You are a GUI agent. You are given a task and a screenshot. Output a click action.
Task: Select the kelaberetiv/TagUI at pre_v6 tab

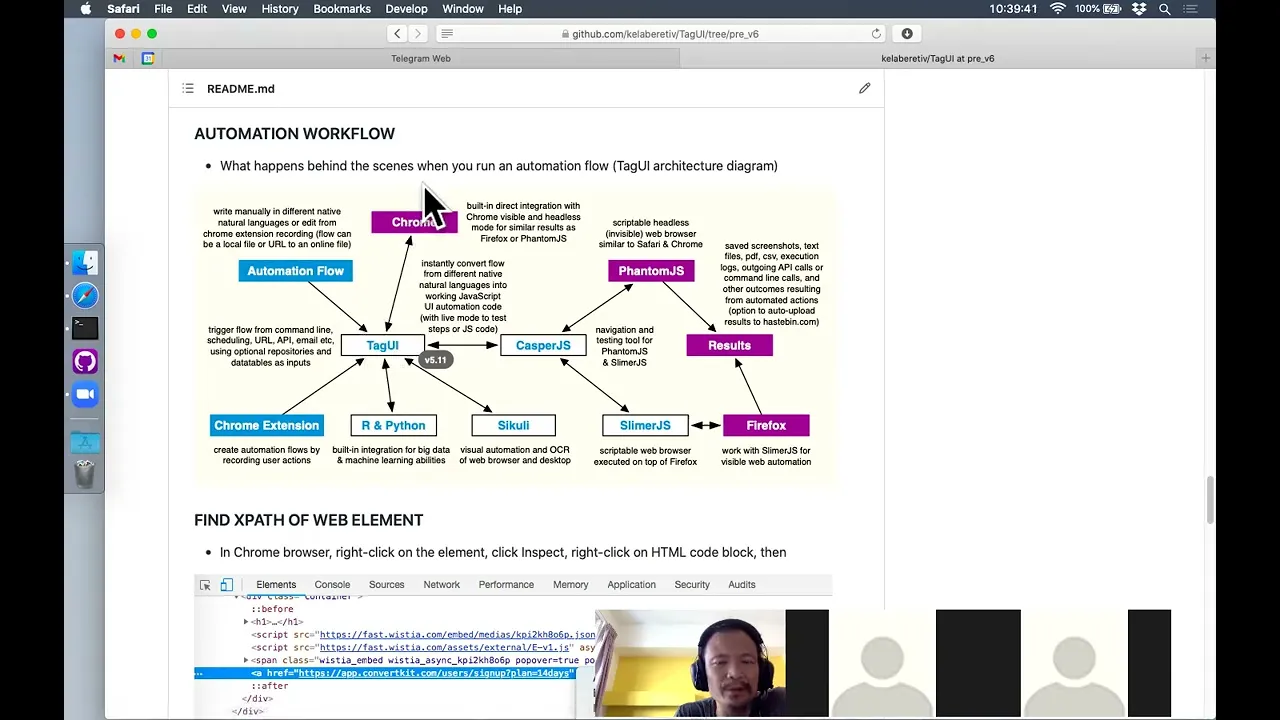click(937, 58)
